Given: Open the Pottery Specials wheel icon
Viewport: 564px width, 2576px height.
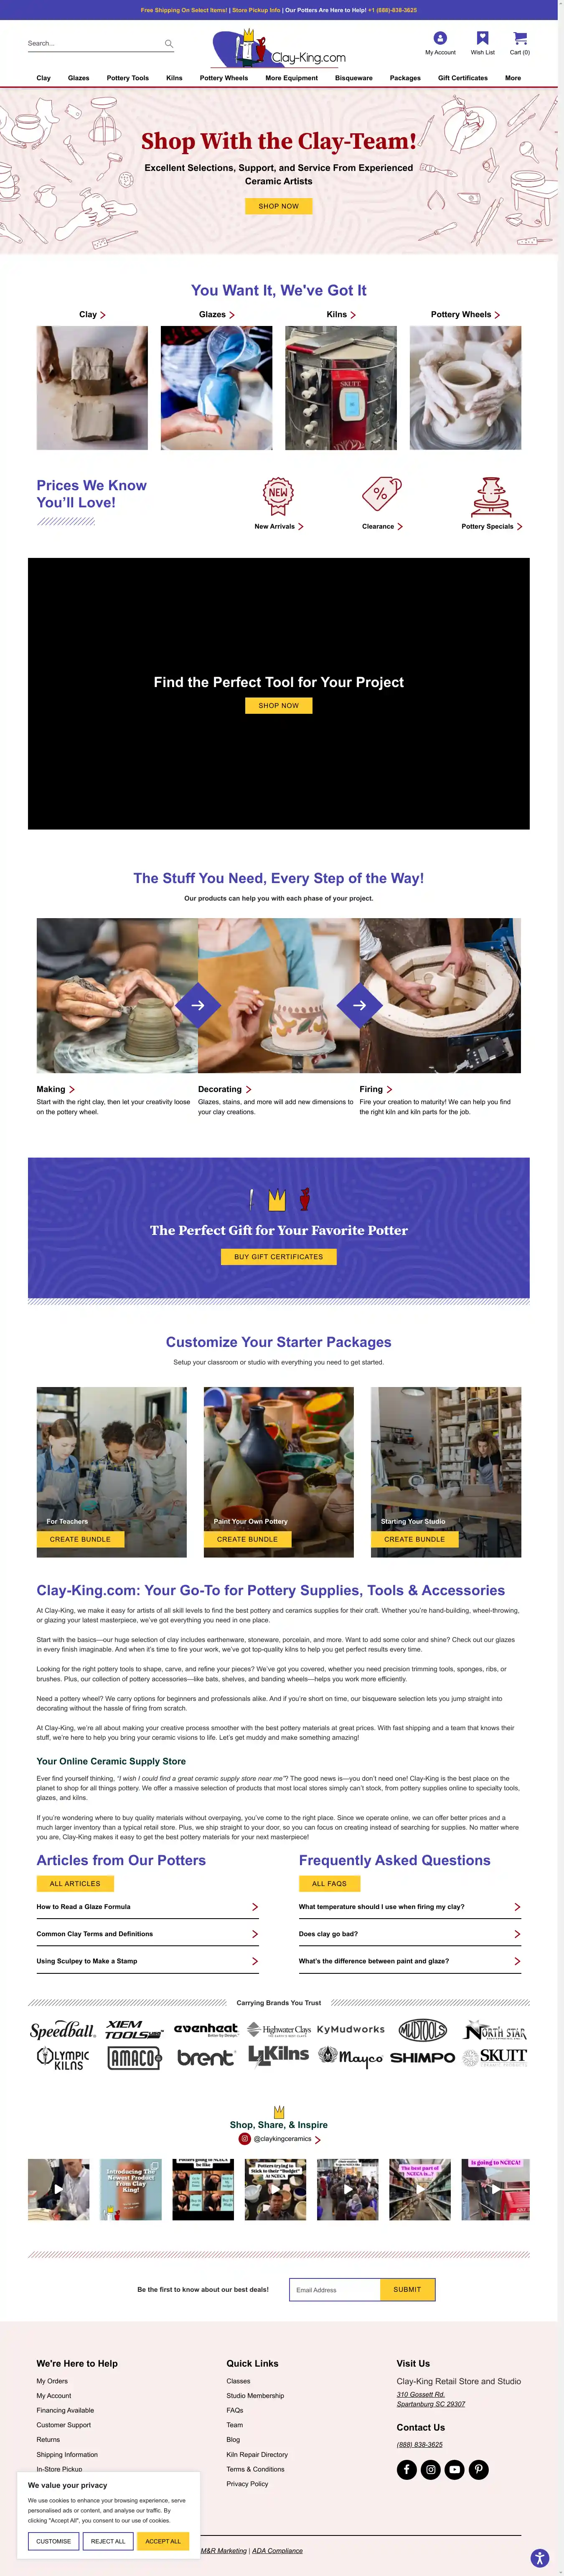Looking at the screenshot, I should click(491, 495).
